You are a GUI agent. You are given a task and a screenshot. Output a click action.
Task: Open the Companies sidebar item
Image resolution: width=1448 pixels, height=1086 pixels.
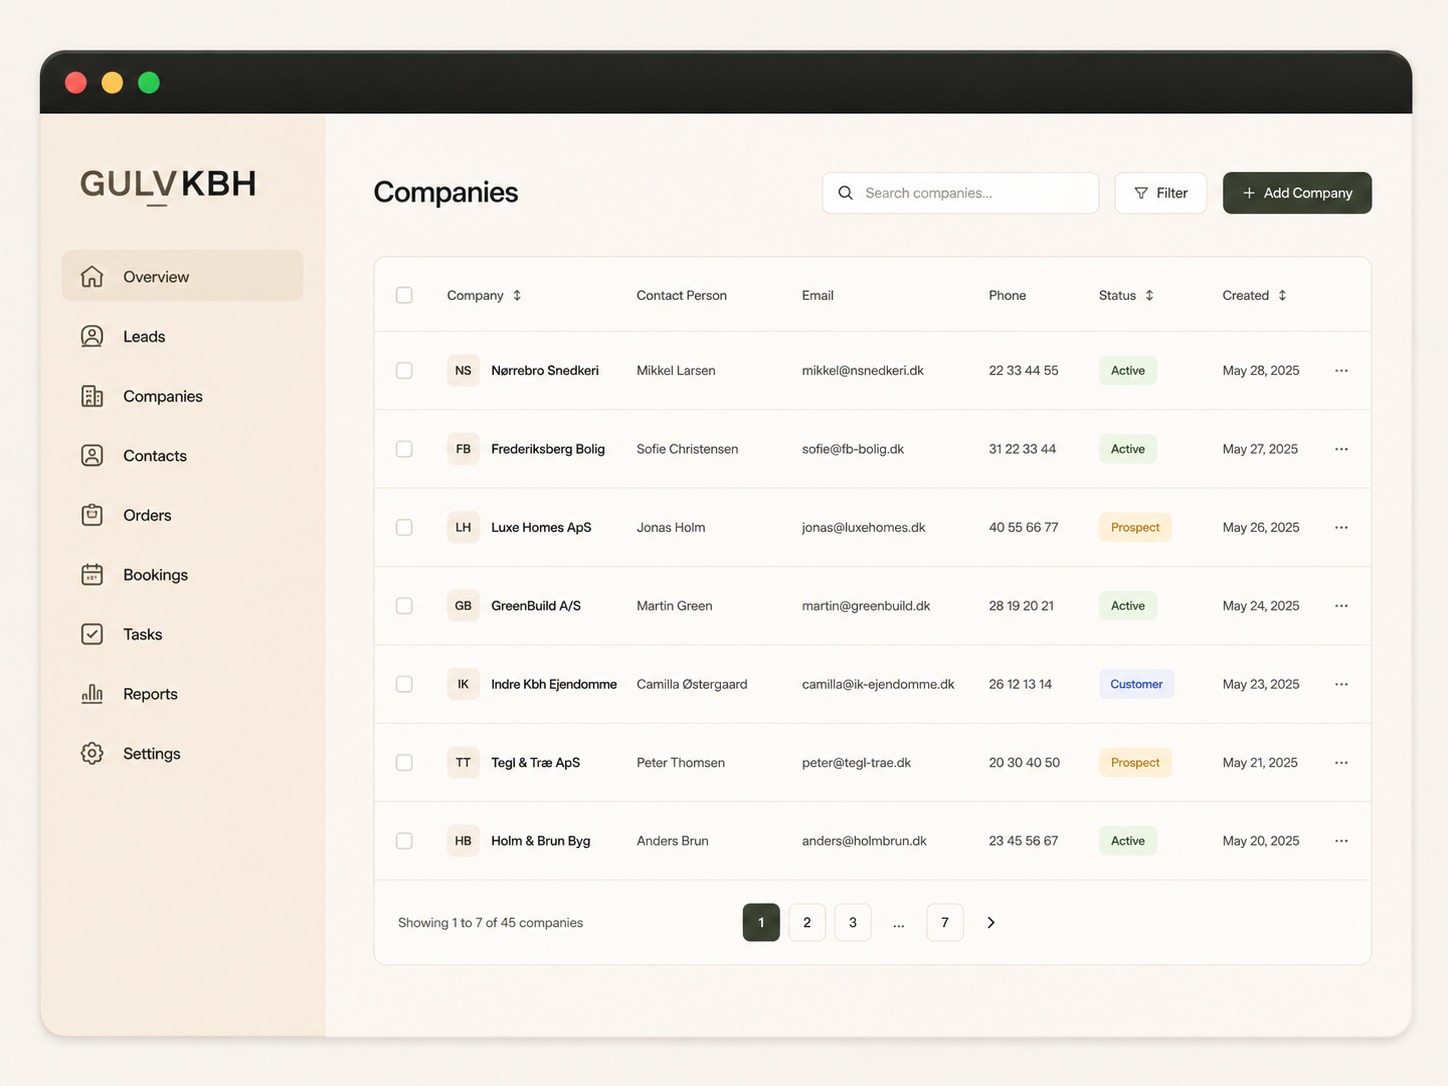[x=182, y=396]
